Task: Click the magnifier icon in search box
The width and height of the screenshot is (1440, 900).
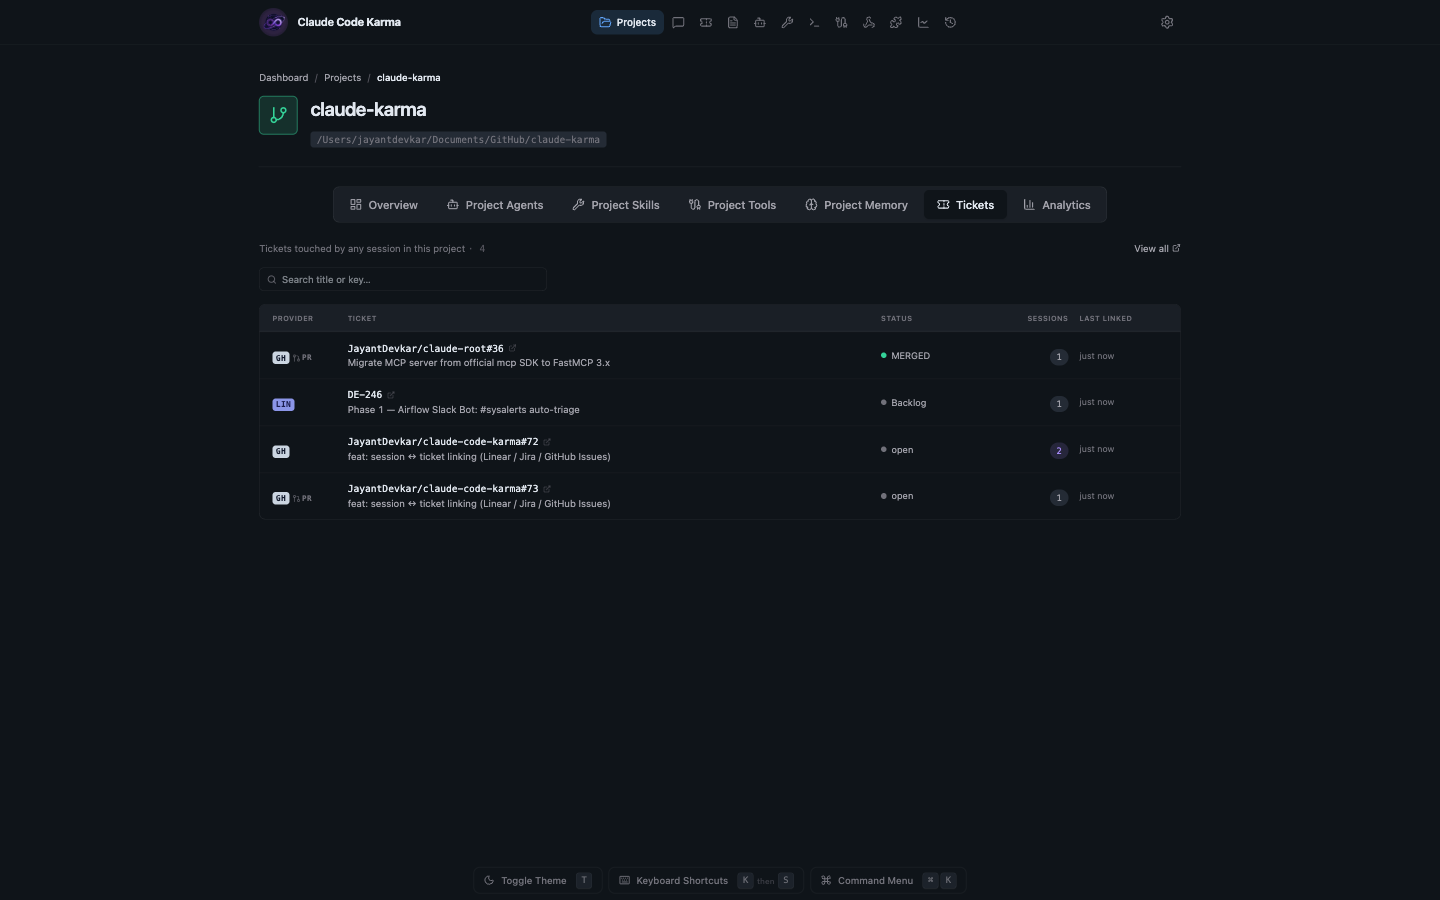Action: click(272, 280)
